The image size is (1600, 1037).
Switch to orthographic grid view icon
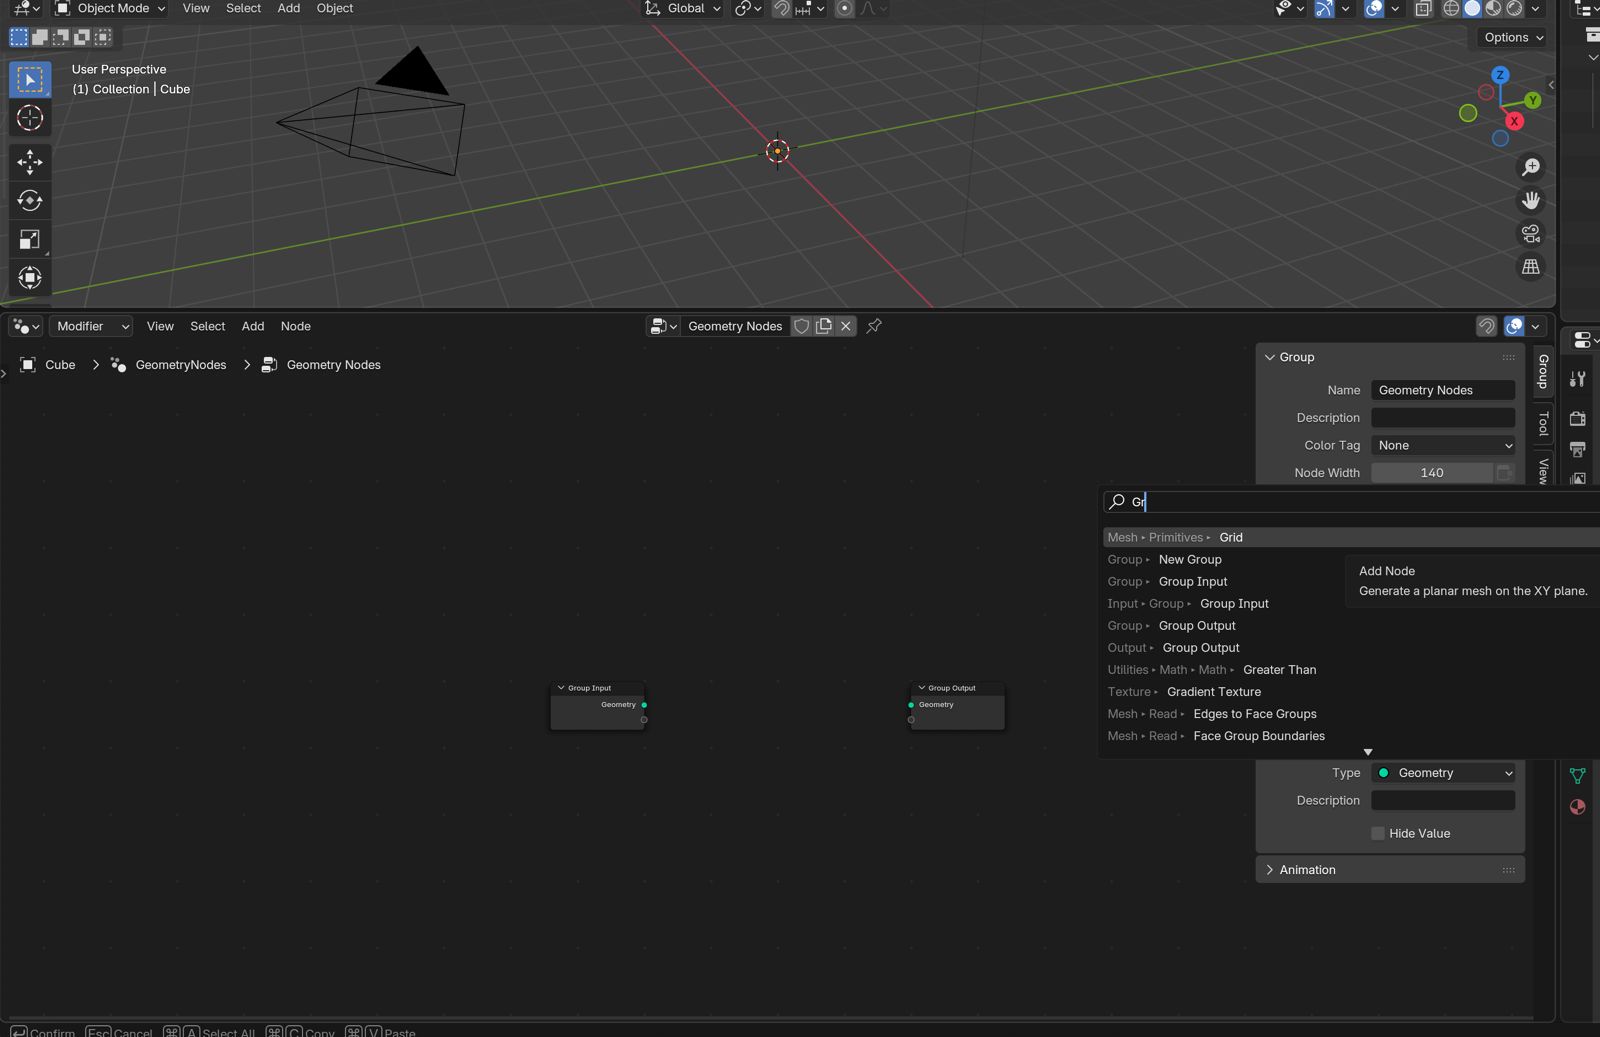click(x=1530, y=267)
